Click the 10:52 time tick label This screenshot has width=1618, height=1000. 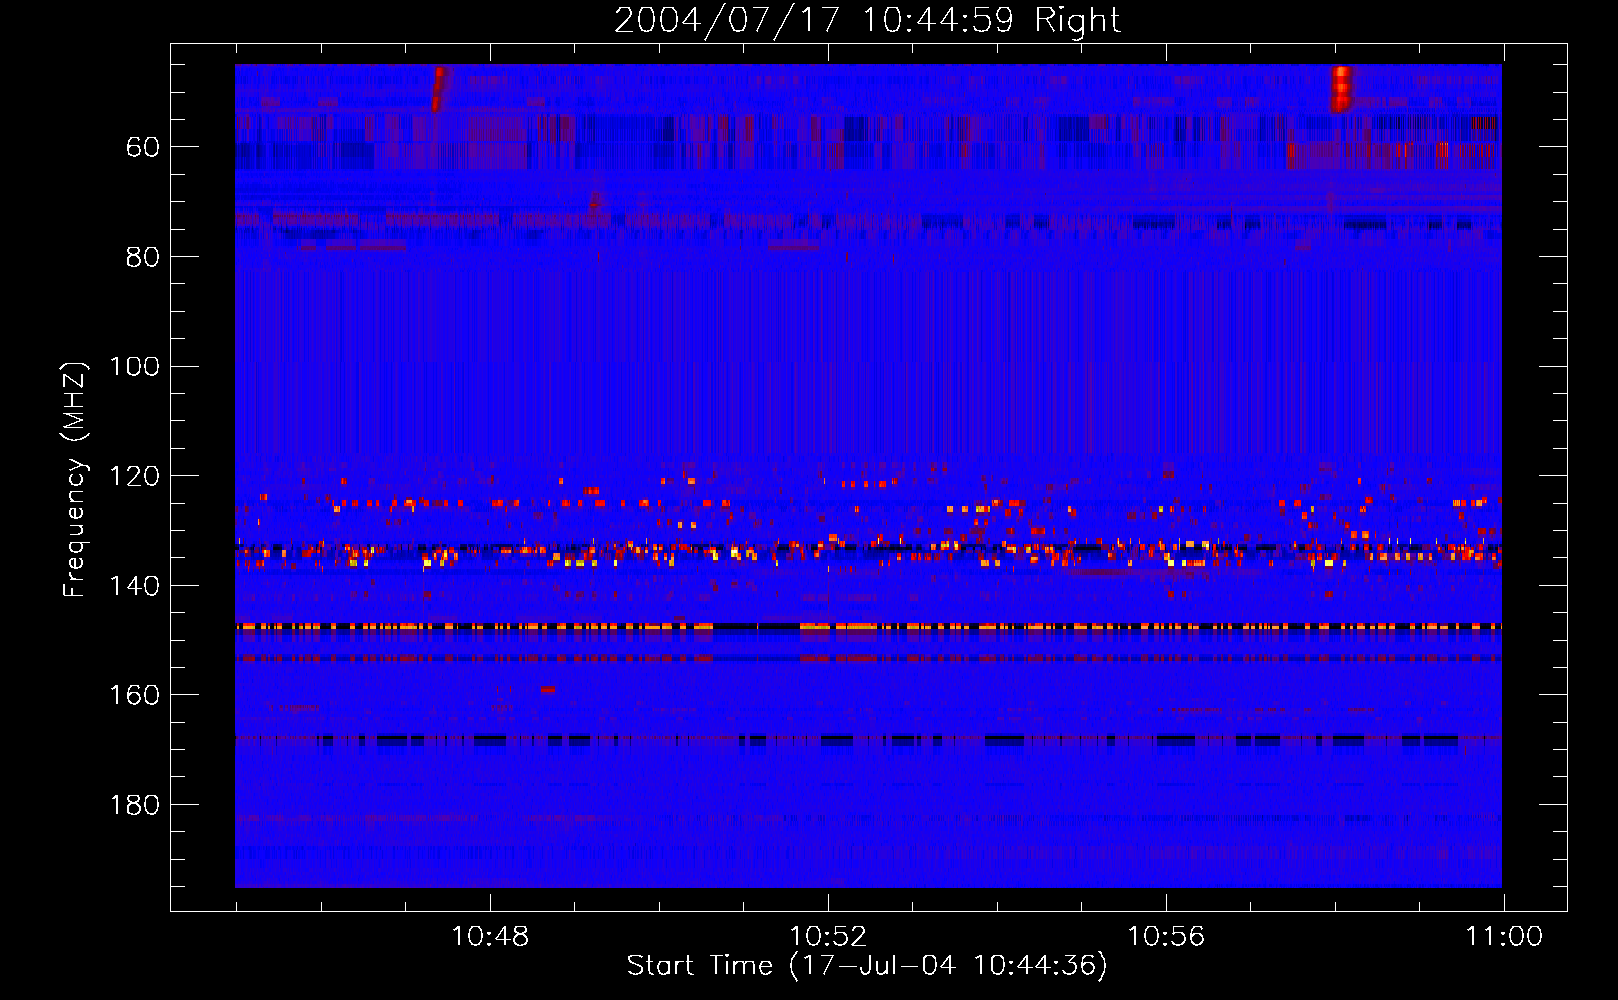click(828, 937)
